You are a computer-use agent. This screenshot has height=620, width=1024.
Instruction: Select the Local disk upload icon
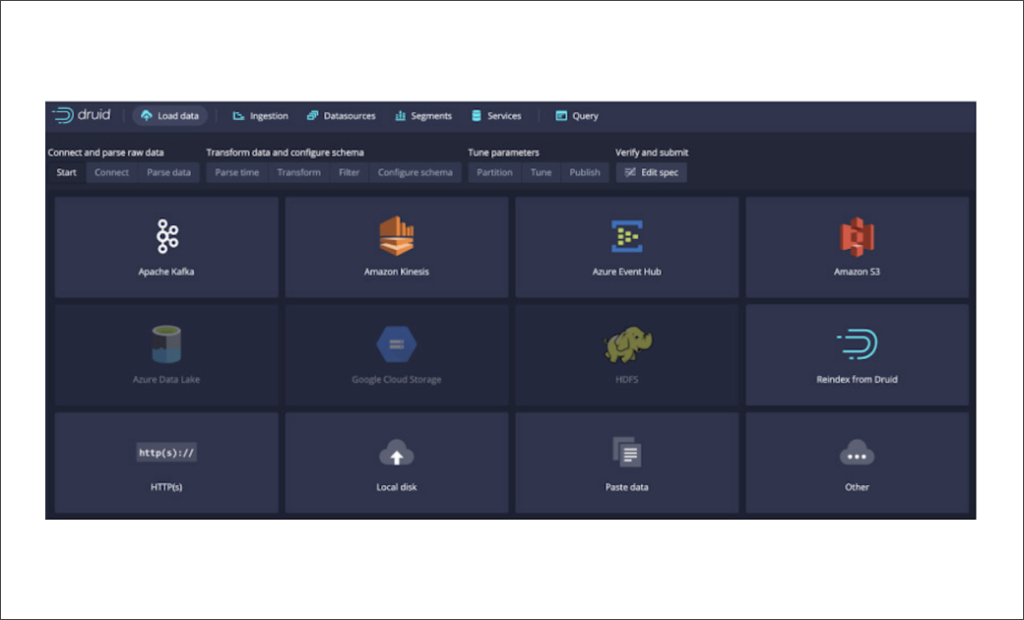click(396, 452)
